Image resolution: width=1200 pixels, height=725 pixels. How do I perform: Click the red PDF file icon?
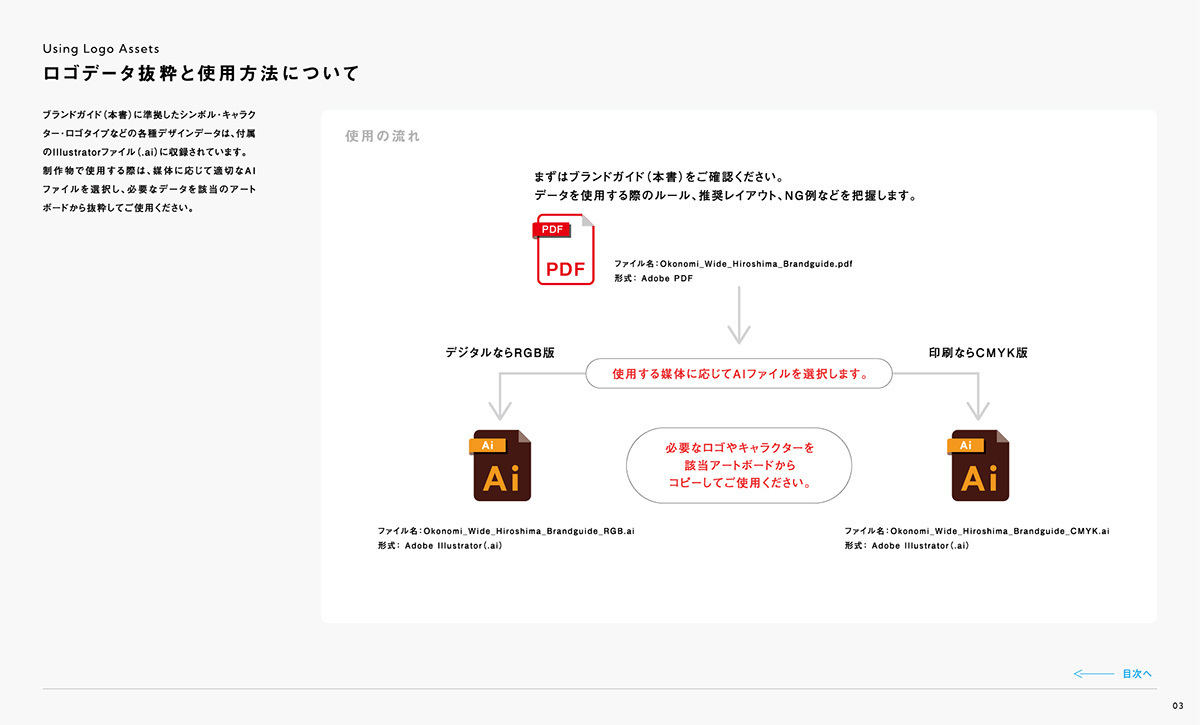565,251
